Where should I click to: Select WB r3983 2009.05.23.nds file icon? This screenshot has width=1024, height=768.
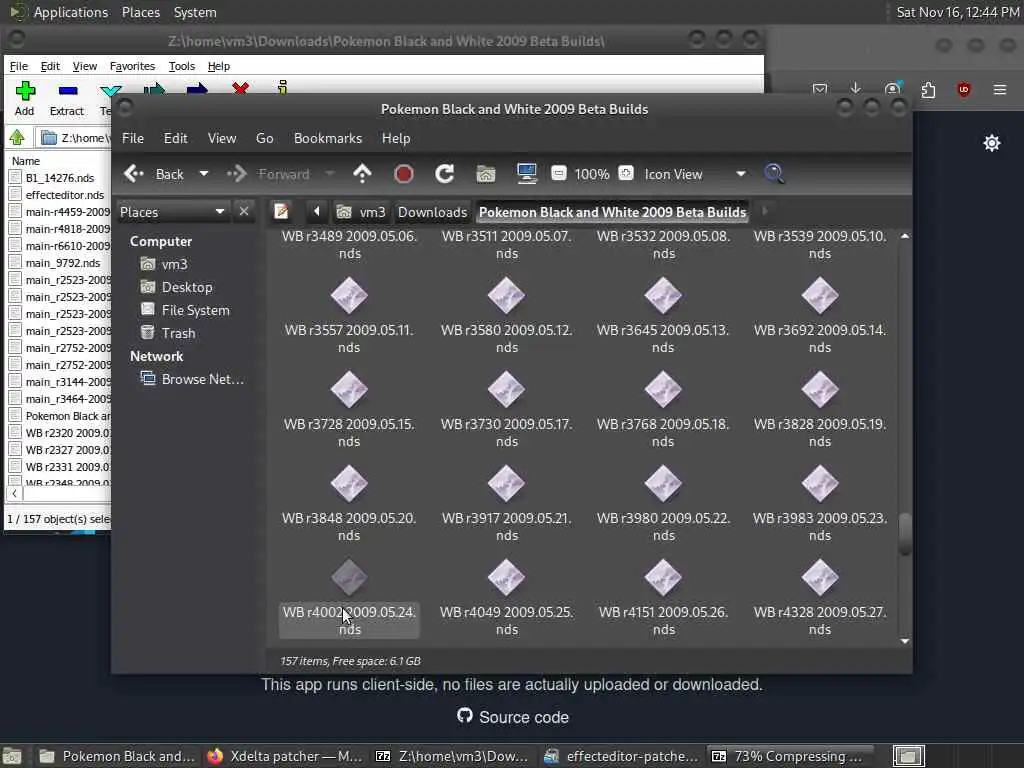pyautogui.click(x=820, y=483)
